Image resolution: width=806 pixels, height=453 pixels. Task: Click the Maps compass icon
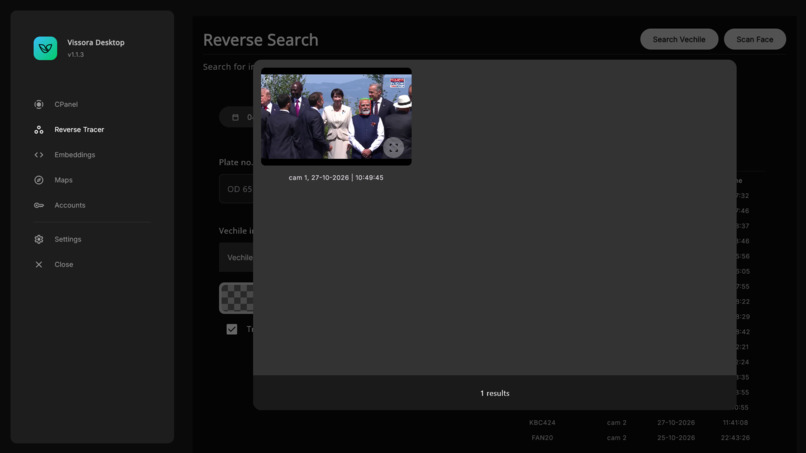(x=39, y=180)
